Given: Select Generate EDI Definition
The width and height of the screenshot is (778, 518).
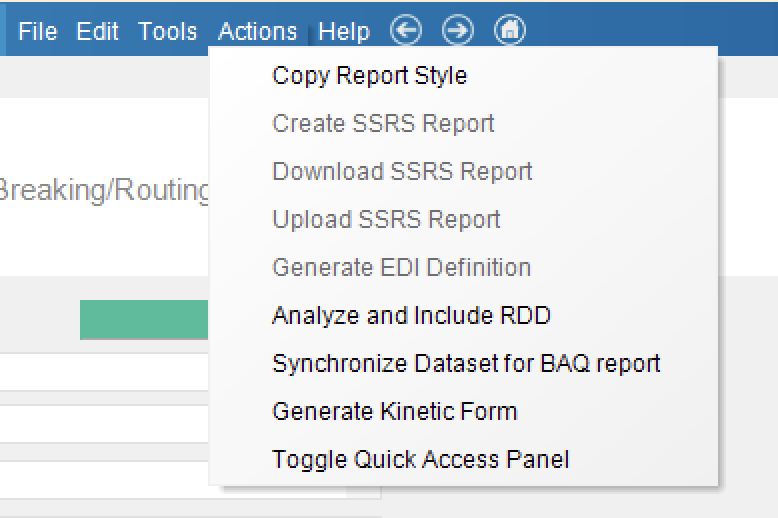Looking at the screenshot, I should click(x=401, y=267).
